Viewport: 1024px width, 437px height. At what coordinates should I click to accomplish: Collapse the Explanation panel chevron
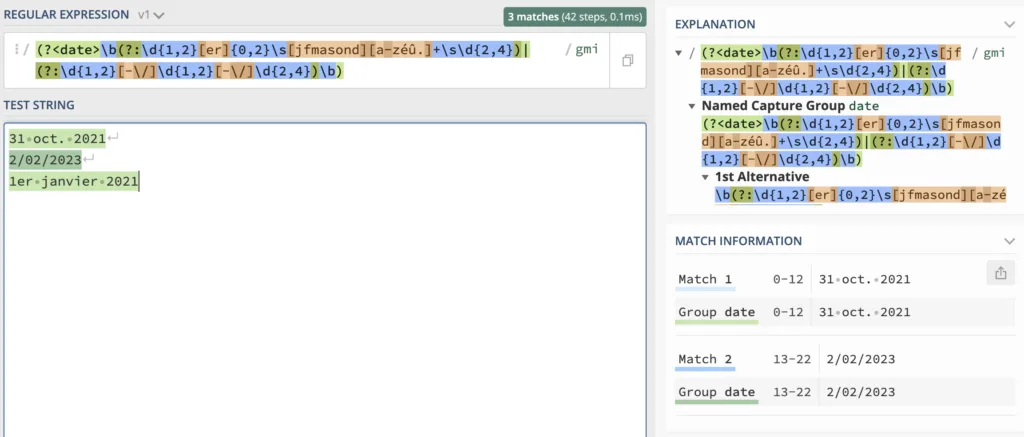1009,24
